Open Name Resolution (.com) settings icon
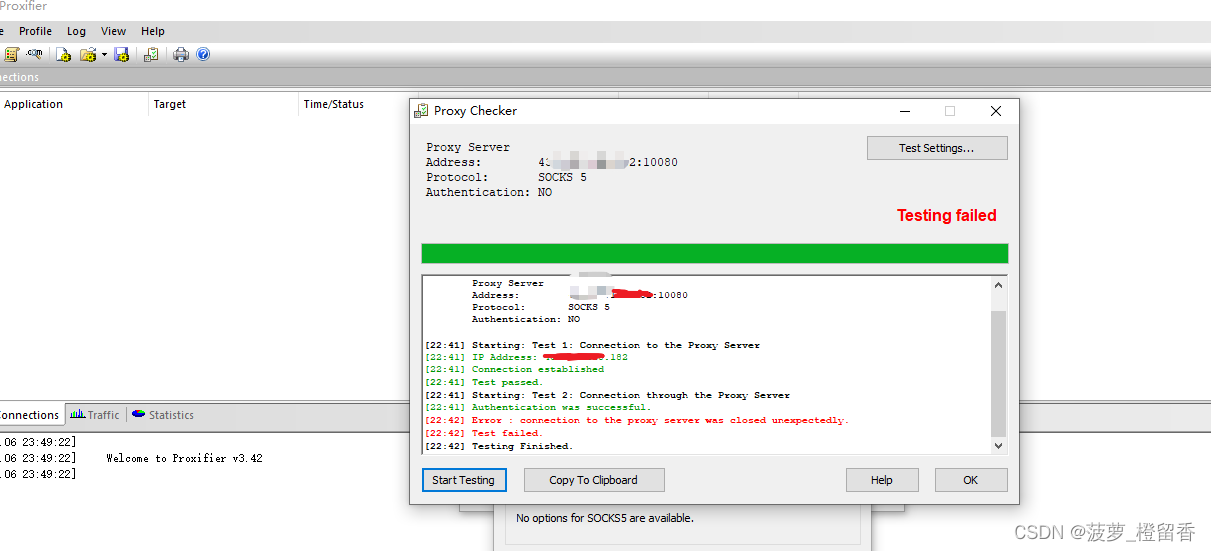The height and width of the screenshot is (551, 1211). [35, 54]
